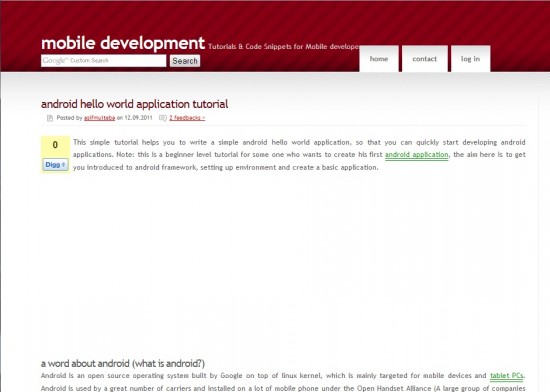The image size is (550, 392).
Task: Click the Digg count showing 0
Action: pyautogui.click(x=55, y=145)
